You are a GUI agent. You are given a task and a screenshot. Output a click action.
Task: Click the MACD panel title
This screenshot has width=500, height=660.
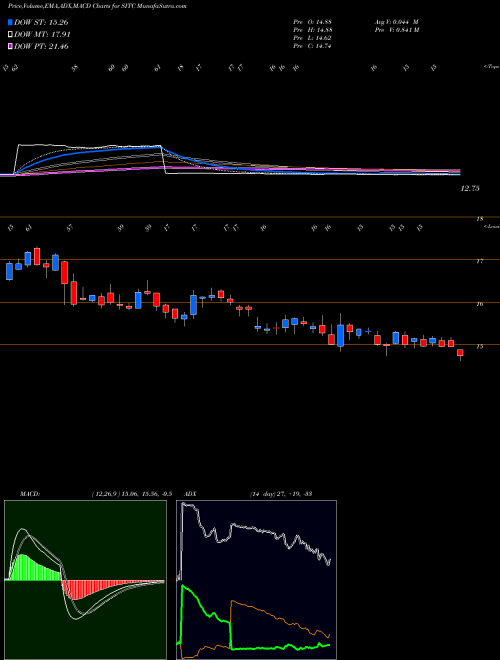(x=29, y=494)
